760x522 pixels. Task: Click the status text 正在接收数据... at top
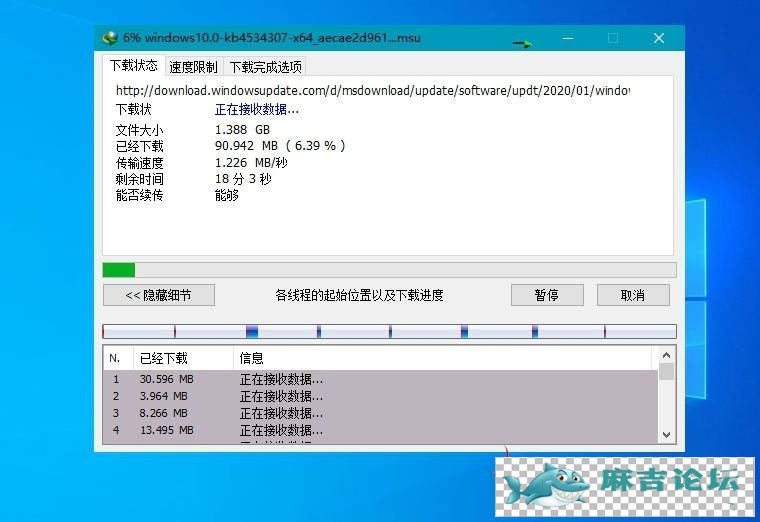pos(257,110)
